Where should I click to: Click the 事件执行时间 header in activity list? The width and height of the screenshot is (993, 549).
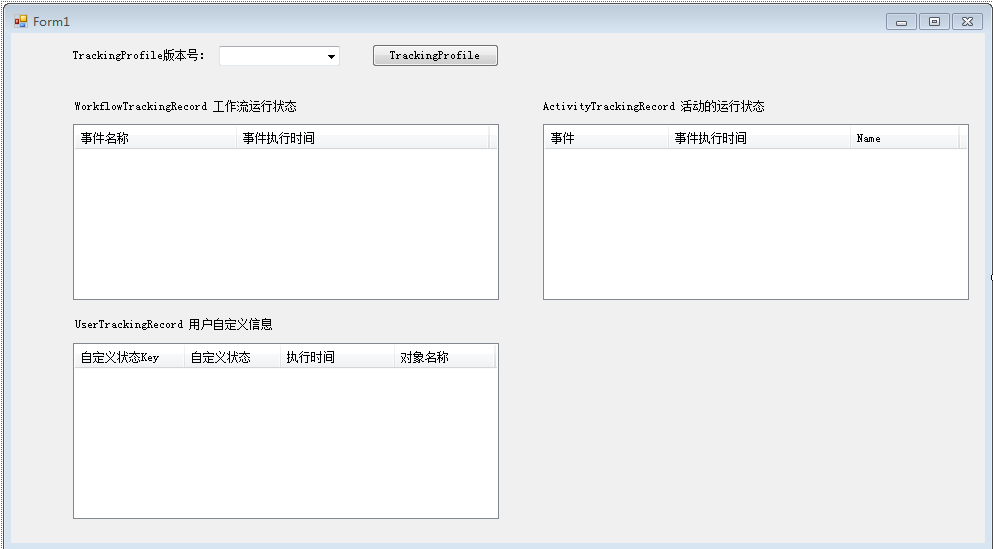coord(759,138)
